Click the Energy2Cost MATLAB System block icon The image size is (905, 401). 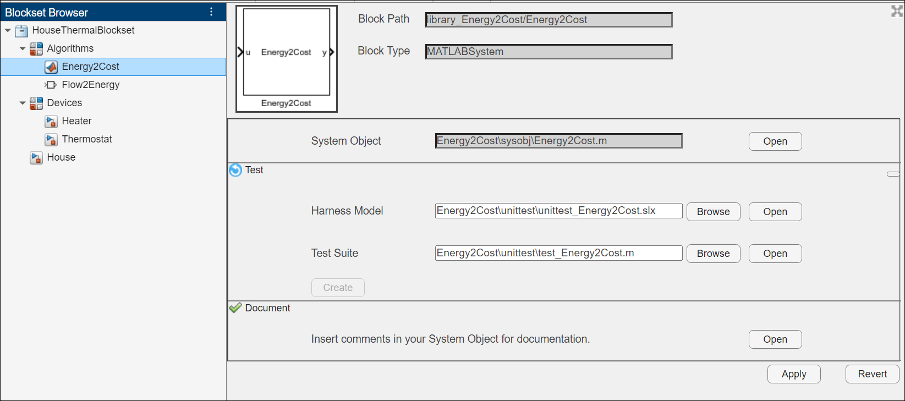(x=51, y=67)
